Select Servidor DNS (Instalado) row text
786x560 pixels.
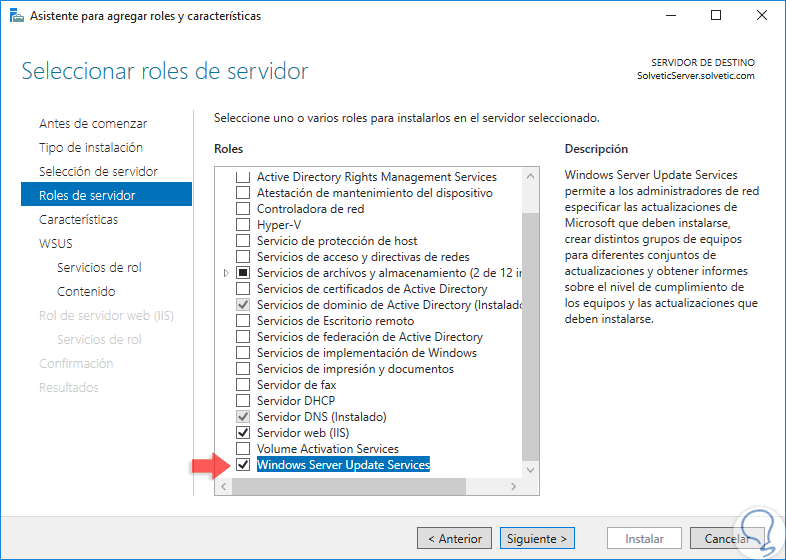pyautogui.click(x=321, y=417)
